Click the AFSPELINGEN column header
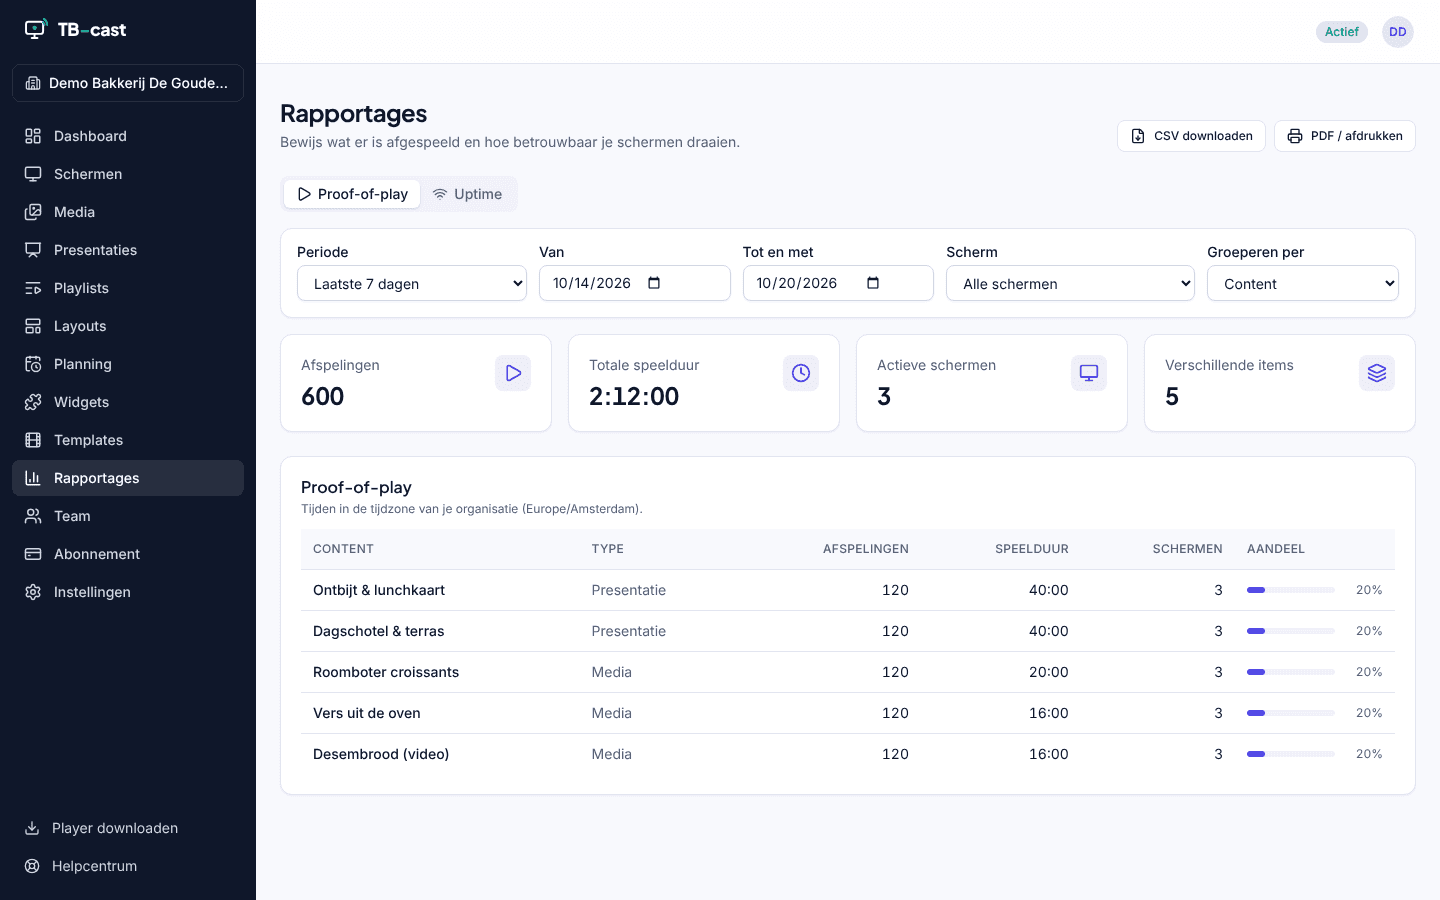The height and width of the screenshot is (900, 1440). (x=866, y=549)
